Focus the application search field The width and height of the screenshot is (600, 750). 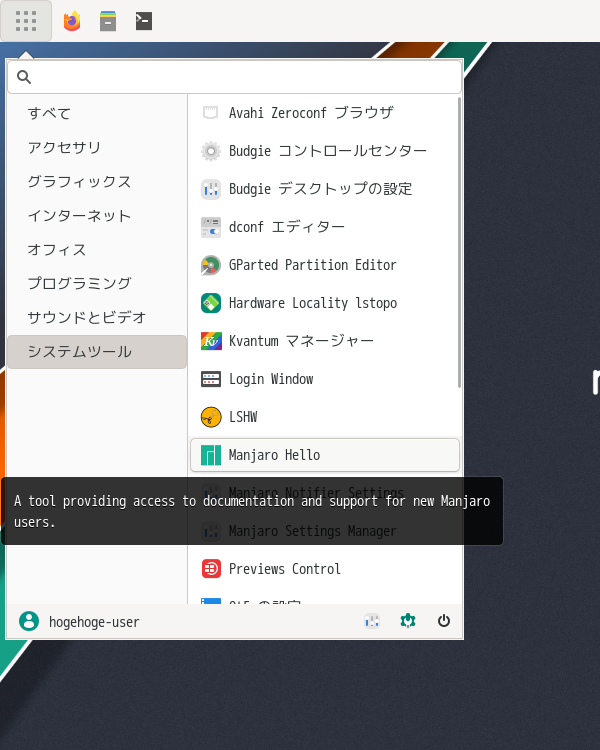[234, 77]
